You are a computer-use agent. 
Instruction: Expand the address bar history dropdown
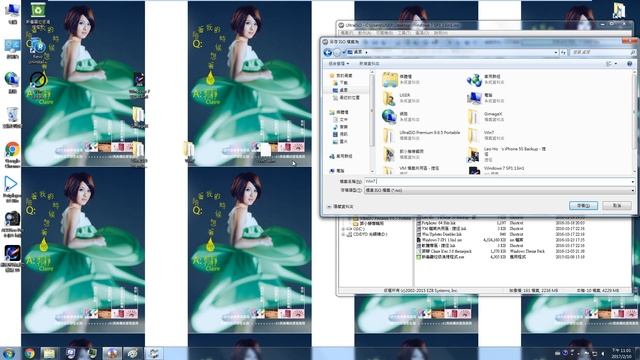tap(556, 52)
